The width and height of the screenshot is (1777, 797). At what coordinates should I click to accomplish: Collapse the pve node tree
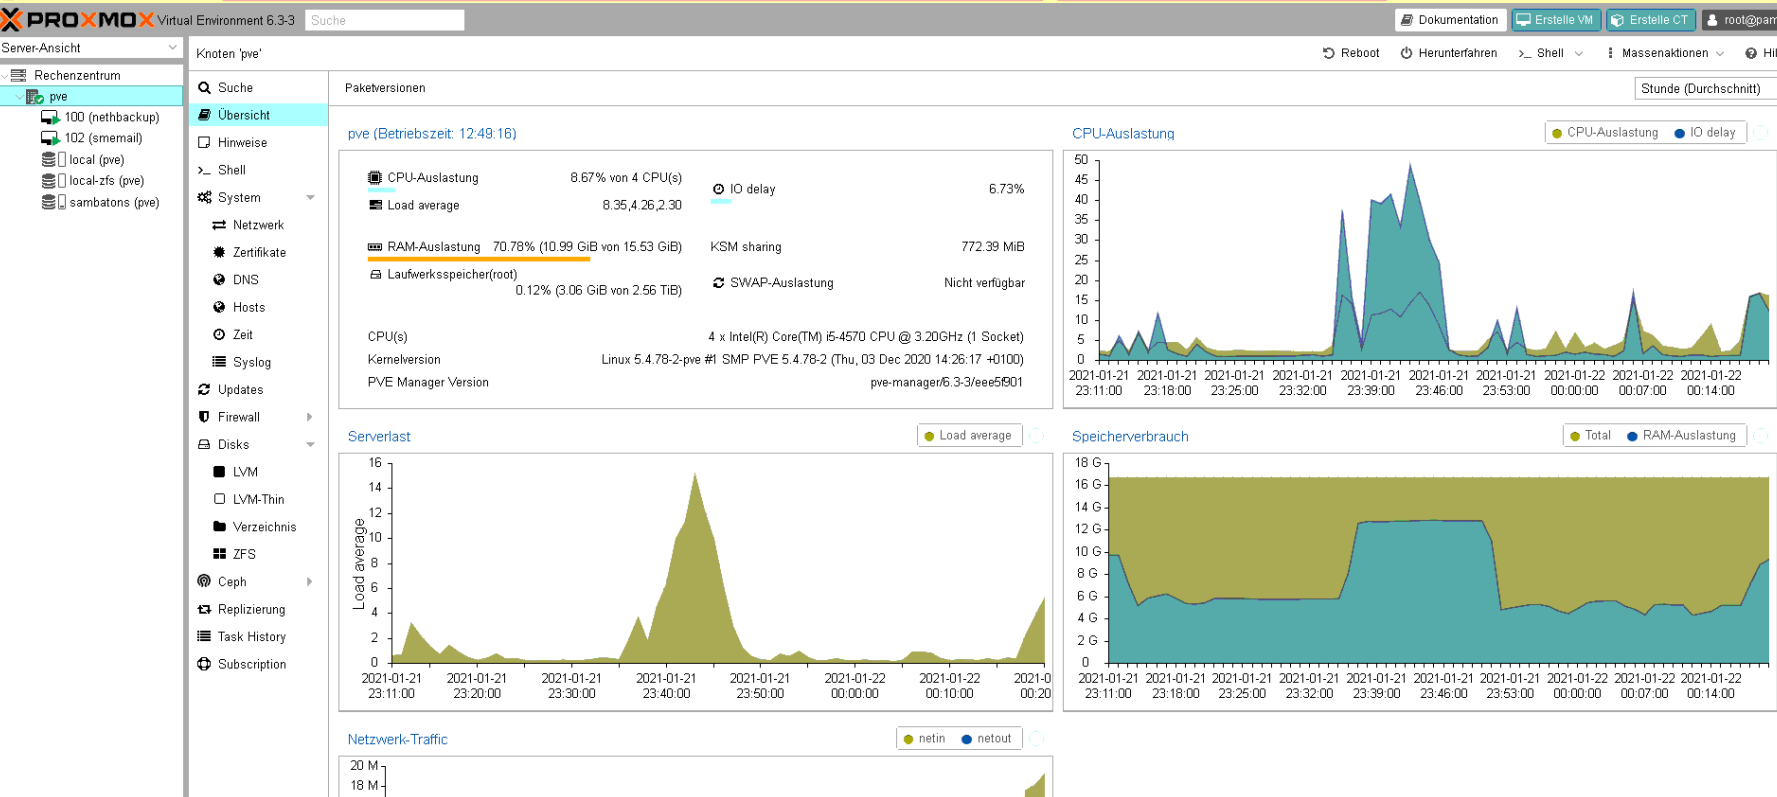pos(18,97)
